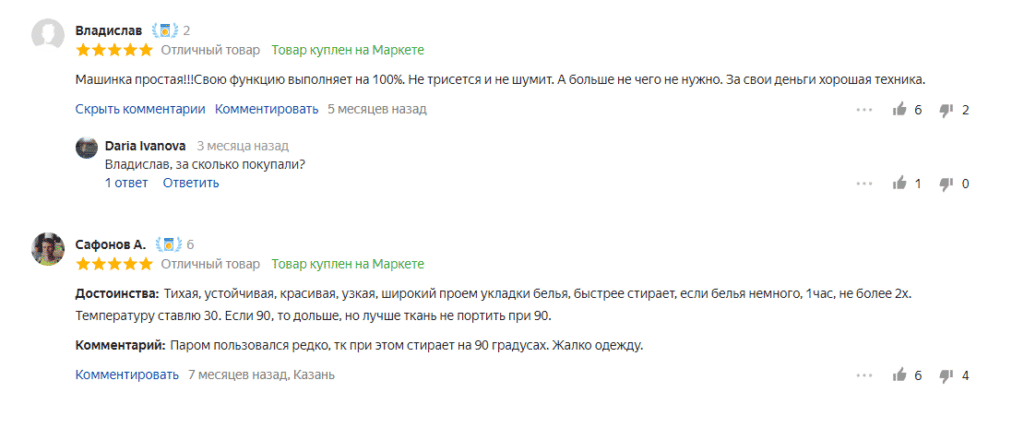Thumbs down Daria Ivanova's comment

[945, 184]
